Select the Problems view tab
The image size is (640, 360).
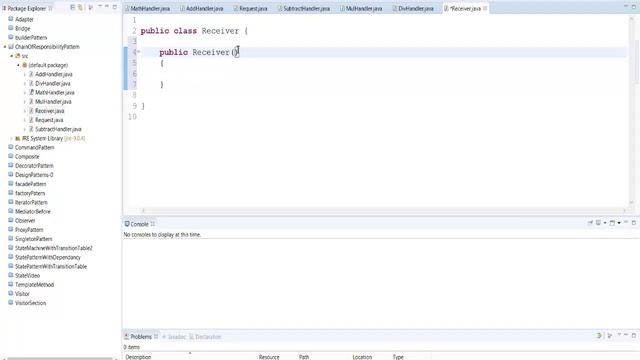[x=141, y=337]
